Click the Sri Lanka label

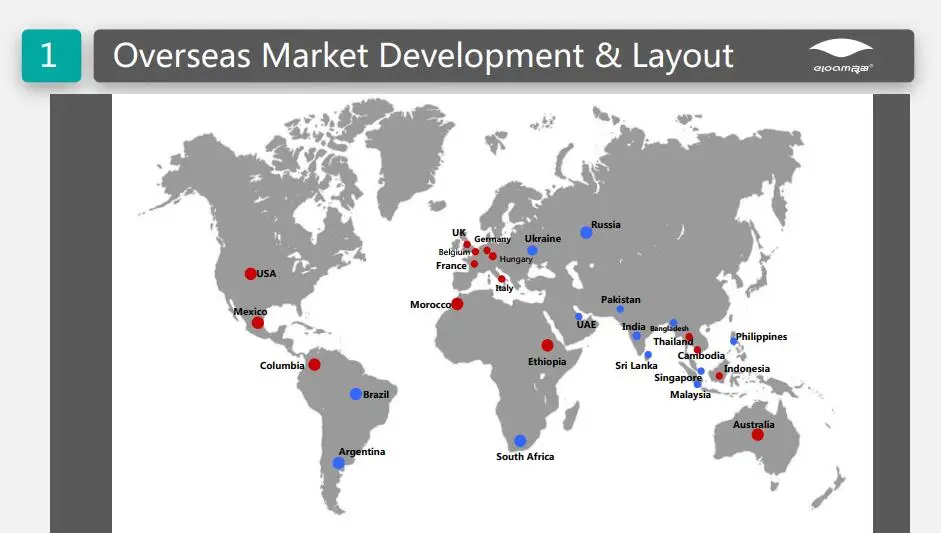point(636,366)
